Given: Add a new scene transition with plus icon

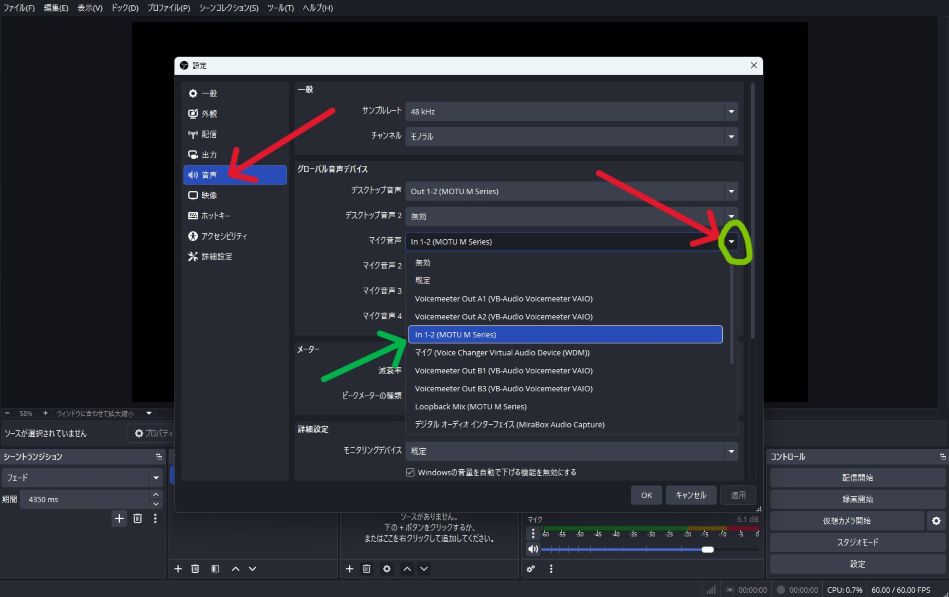Looking at the screenshot, I should point(119,518).
